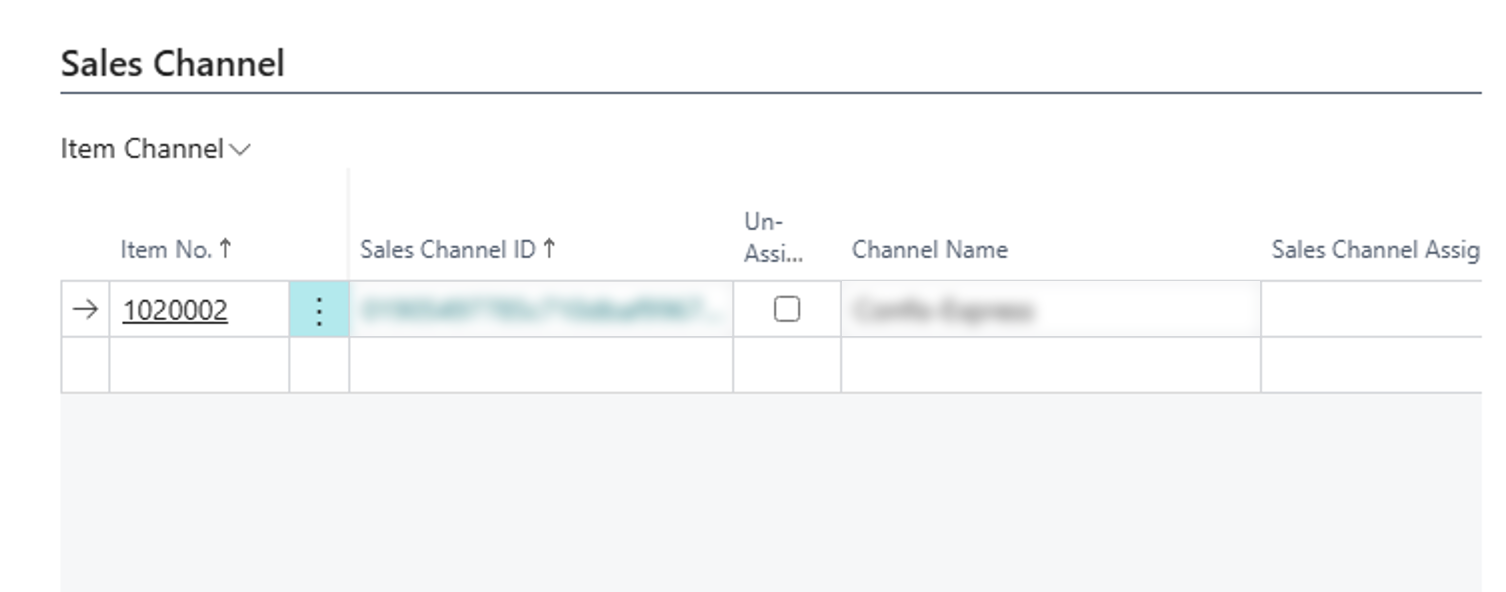Image resolution: width=1506 pixels, height=592 pixels.
Task: Click the Un-Assi... column header
Action: [773, 238]
